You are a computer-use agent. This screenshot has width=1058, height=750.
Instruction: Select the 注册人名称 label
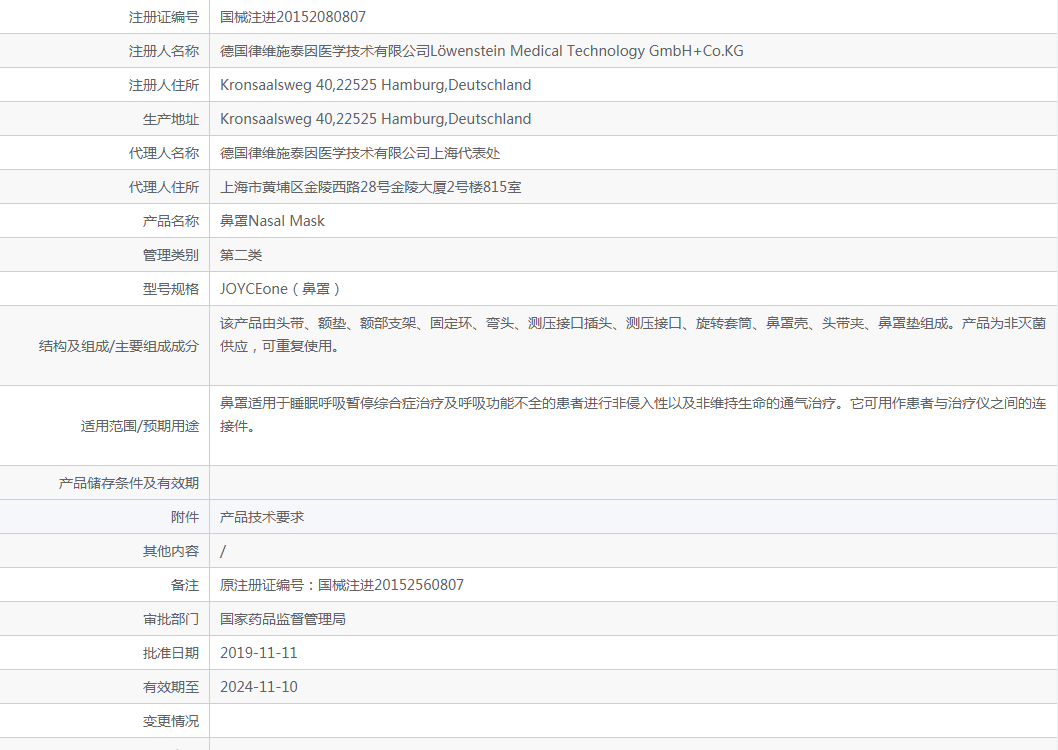(x=164, y=51)
